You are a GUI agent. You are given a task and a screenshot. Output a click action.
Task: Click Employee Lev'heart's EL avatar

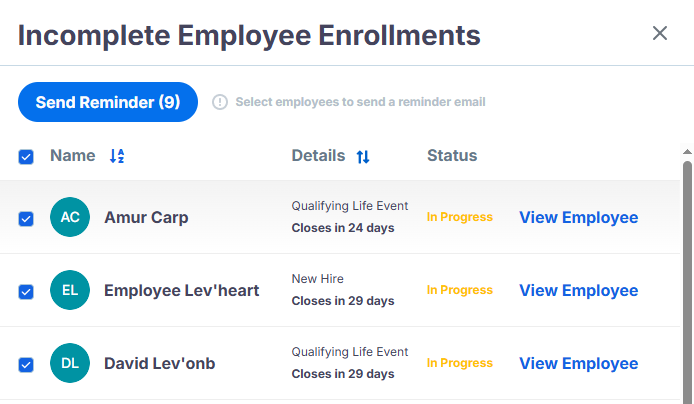[70, 290]
